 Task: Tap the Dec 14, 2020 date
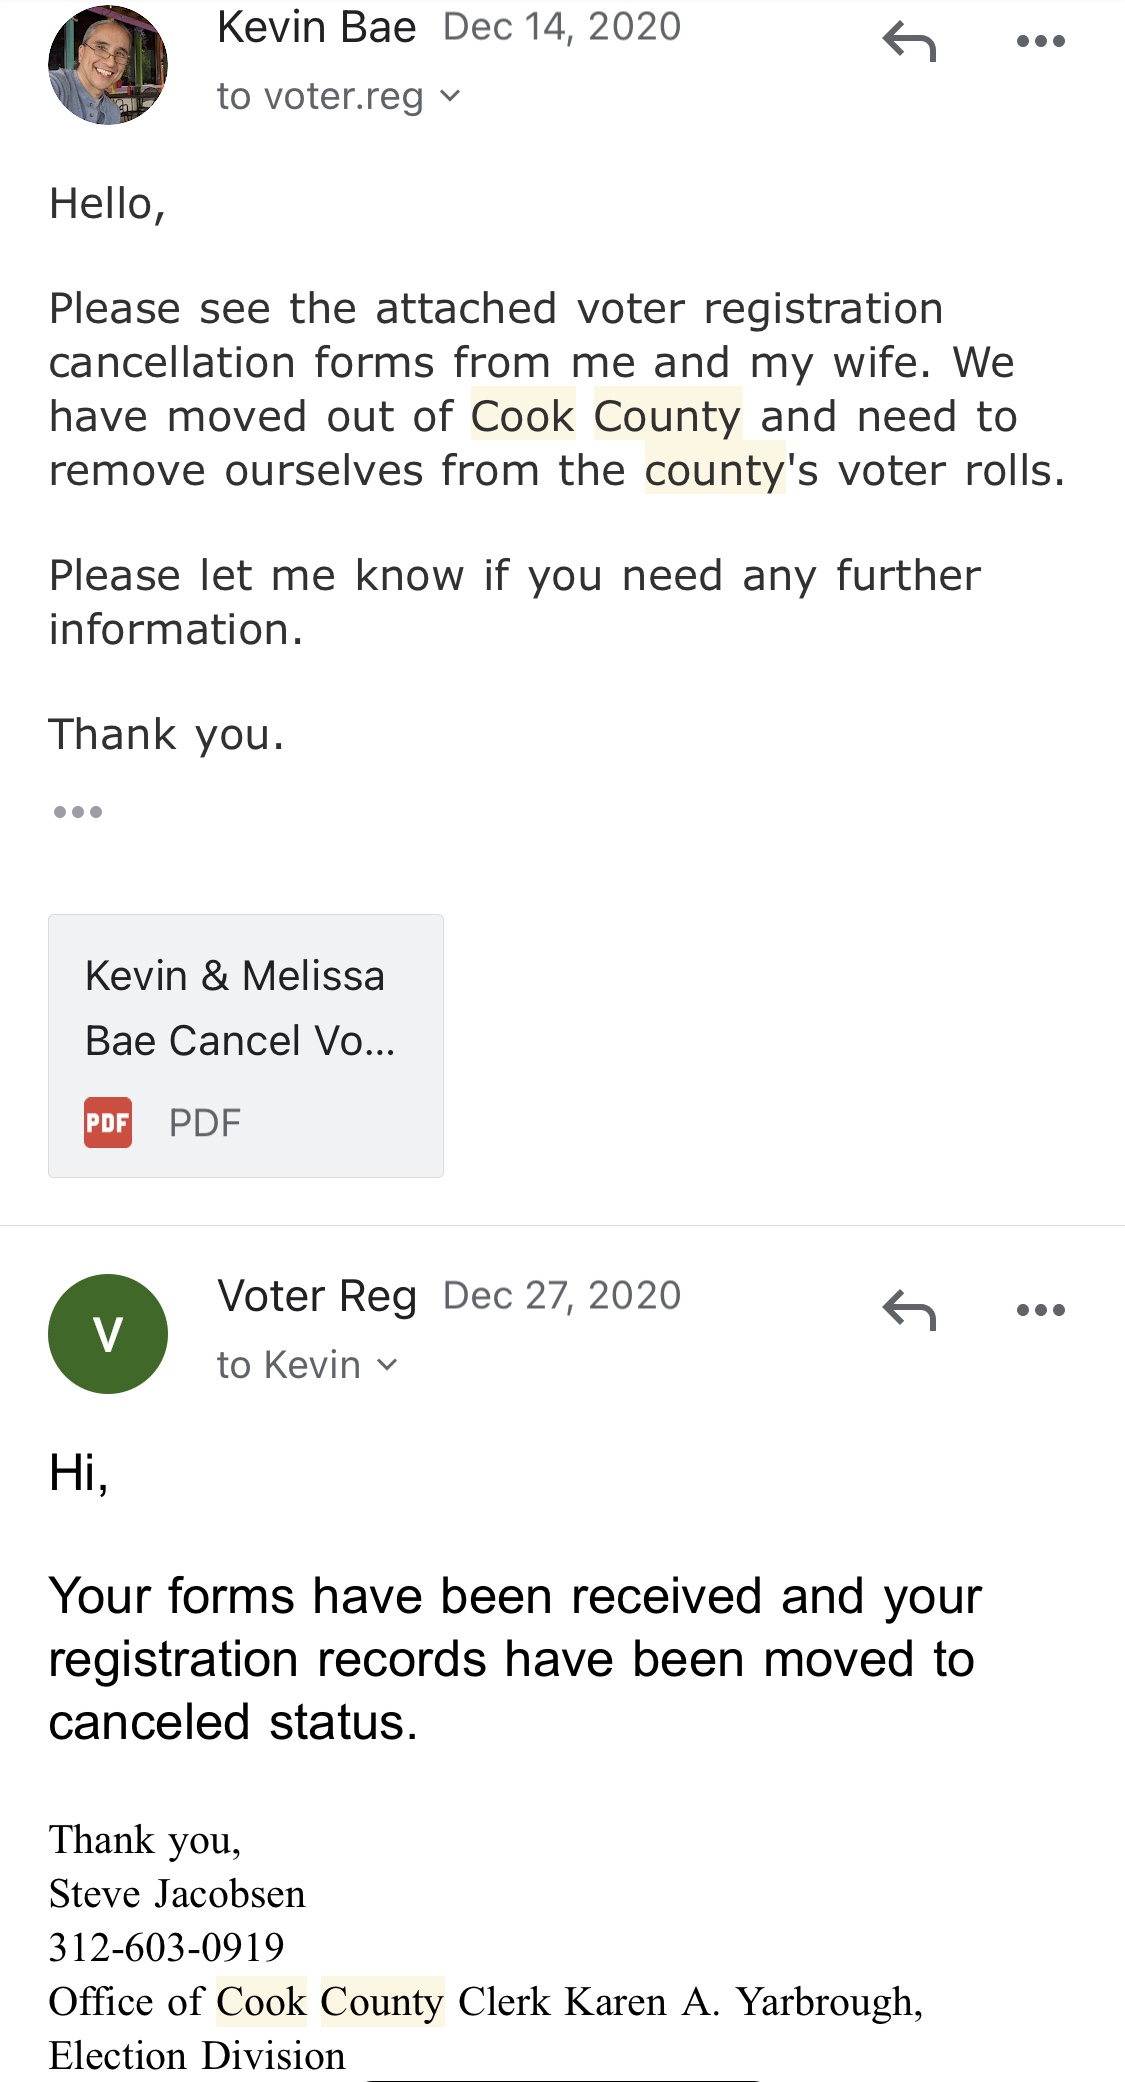pyautogui.click(x=561, y=28)
